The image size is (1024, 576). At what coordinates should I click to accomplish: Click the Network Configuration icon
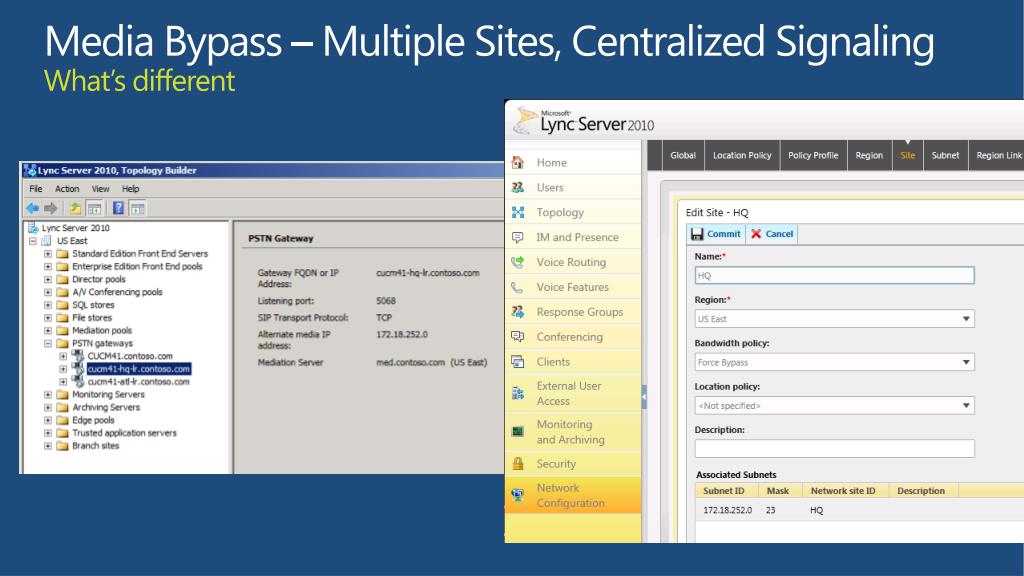(518, 495)
